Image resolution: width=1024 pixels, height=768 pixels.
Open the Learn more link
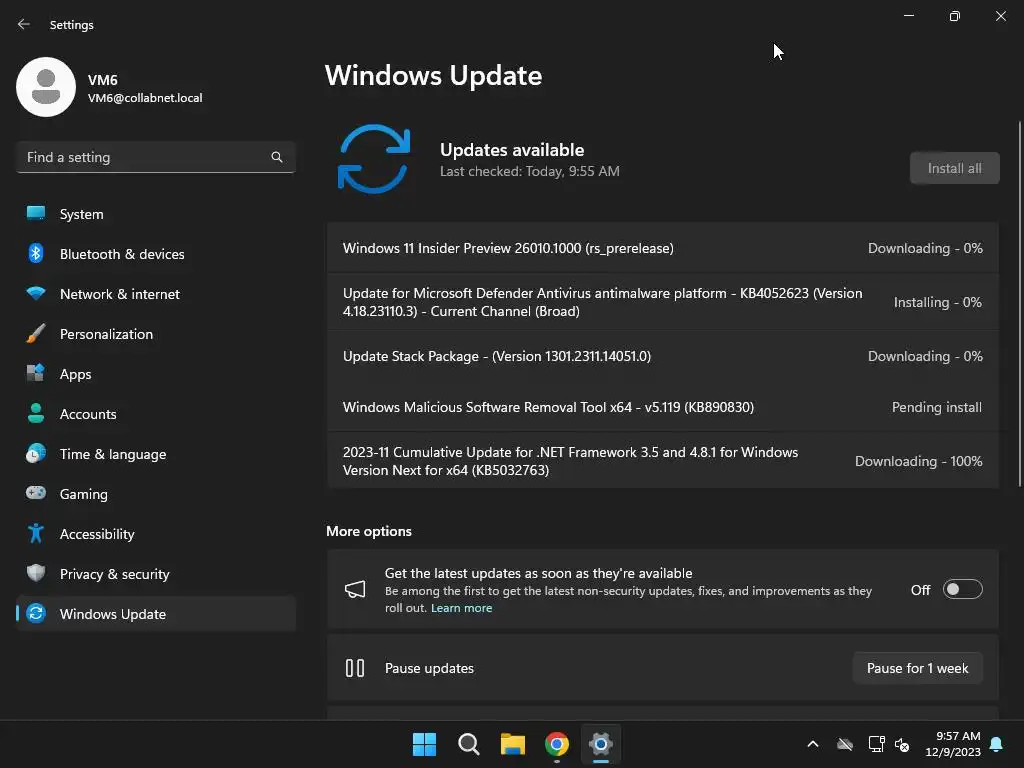click(x=462, y=608)
